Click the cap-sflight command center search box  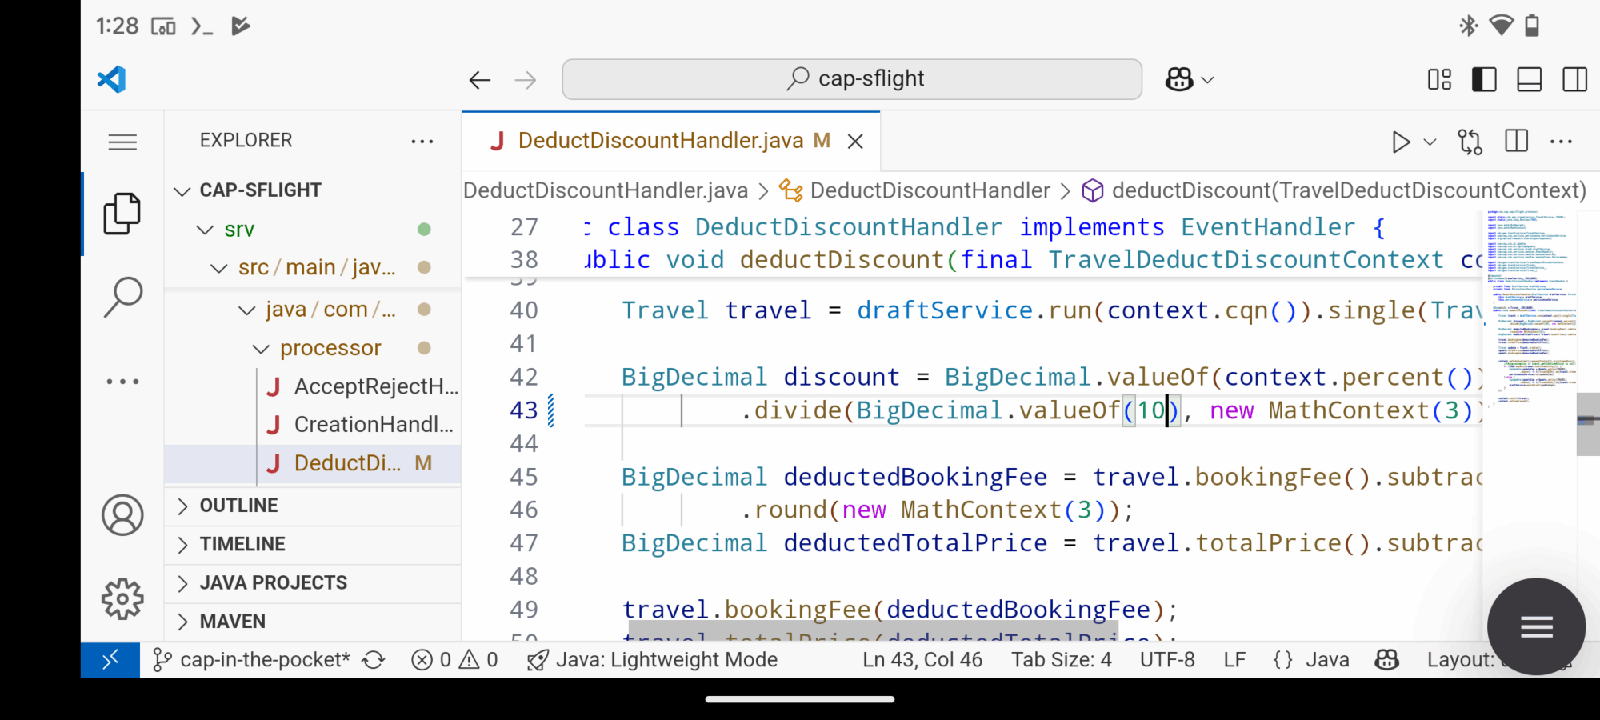coord(852,79)
